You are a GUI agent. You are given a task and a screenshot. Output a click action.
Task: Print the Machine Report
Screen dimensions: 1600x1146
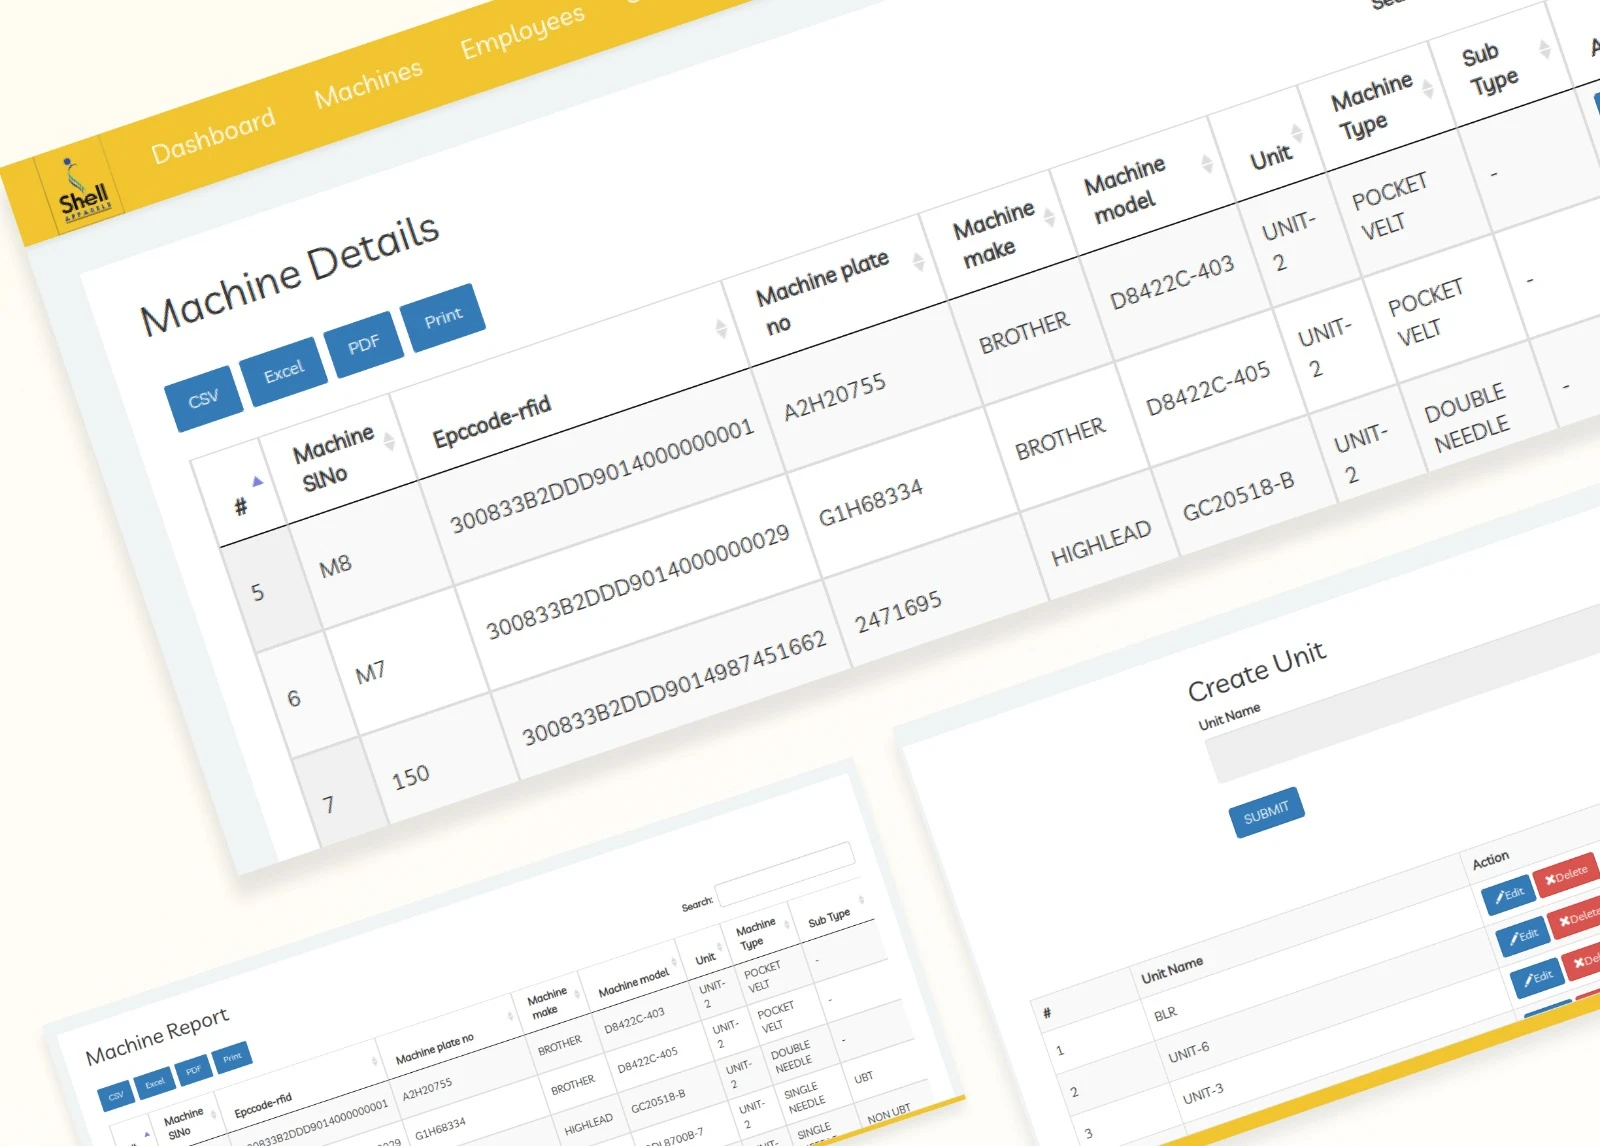[232, 1057]
